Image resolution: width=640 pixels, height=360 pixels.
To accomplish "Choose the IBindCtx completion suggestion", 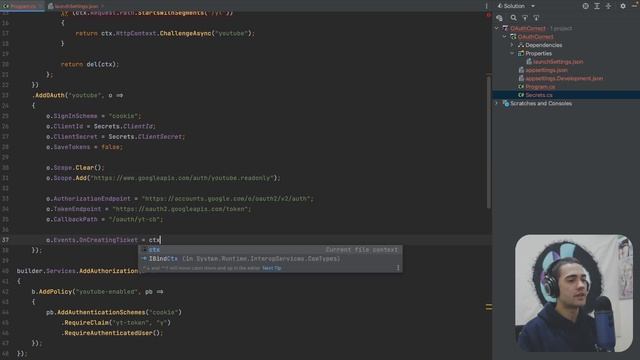I will tap(270, 259).
